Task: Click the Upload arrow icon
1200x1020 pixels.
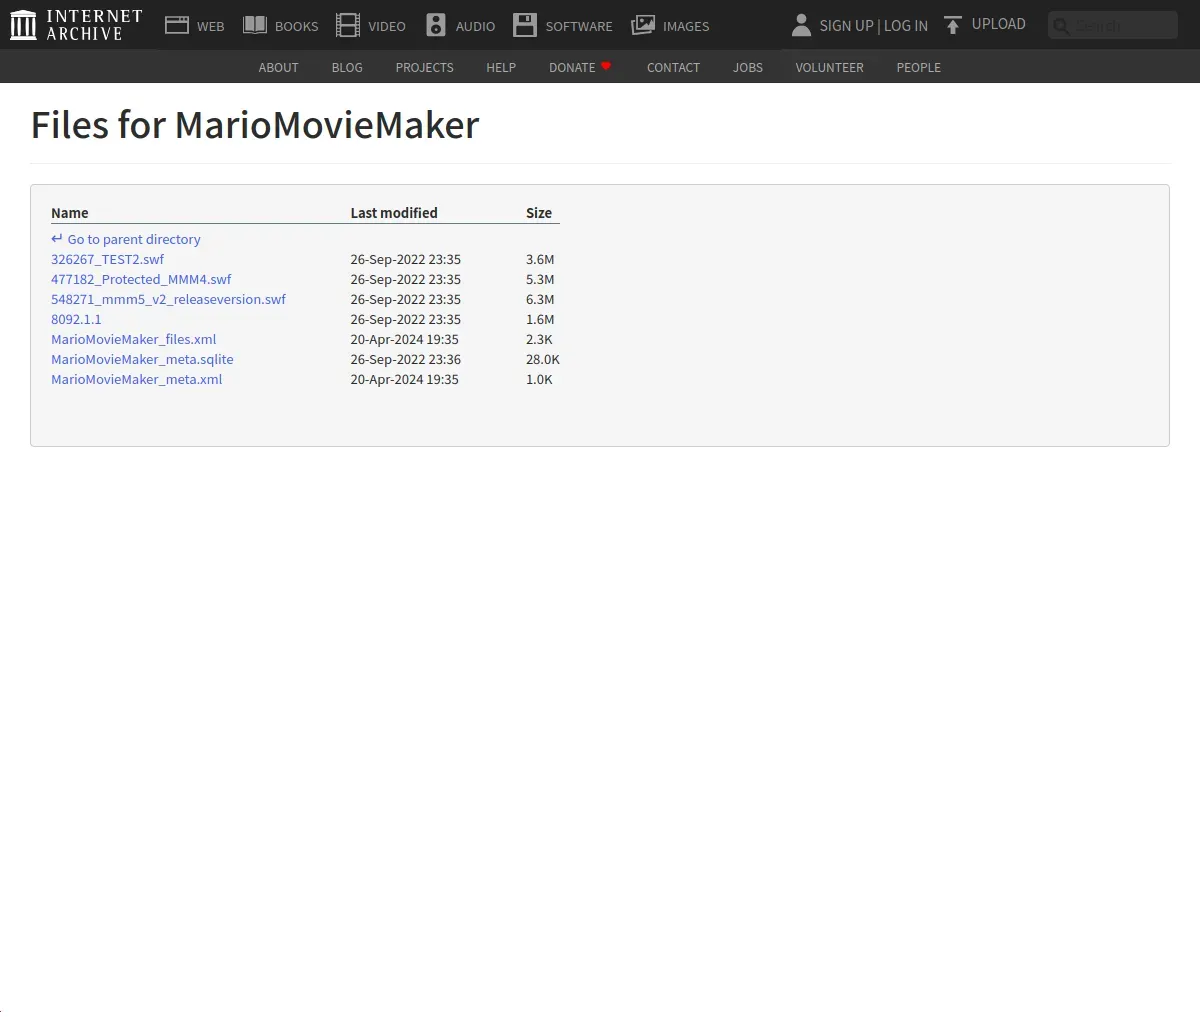Action: point(953,25)
